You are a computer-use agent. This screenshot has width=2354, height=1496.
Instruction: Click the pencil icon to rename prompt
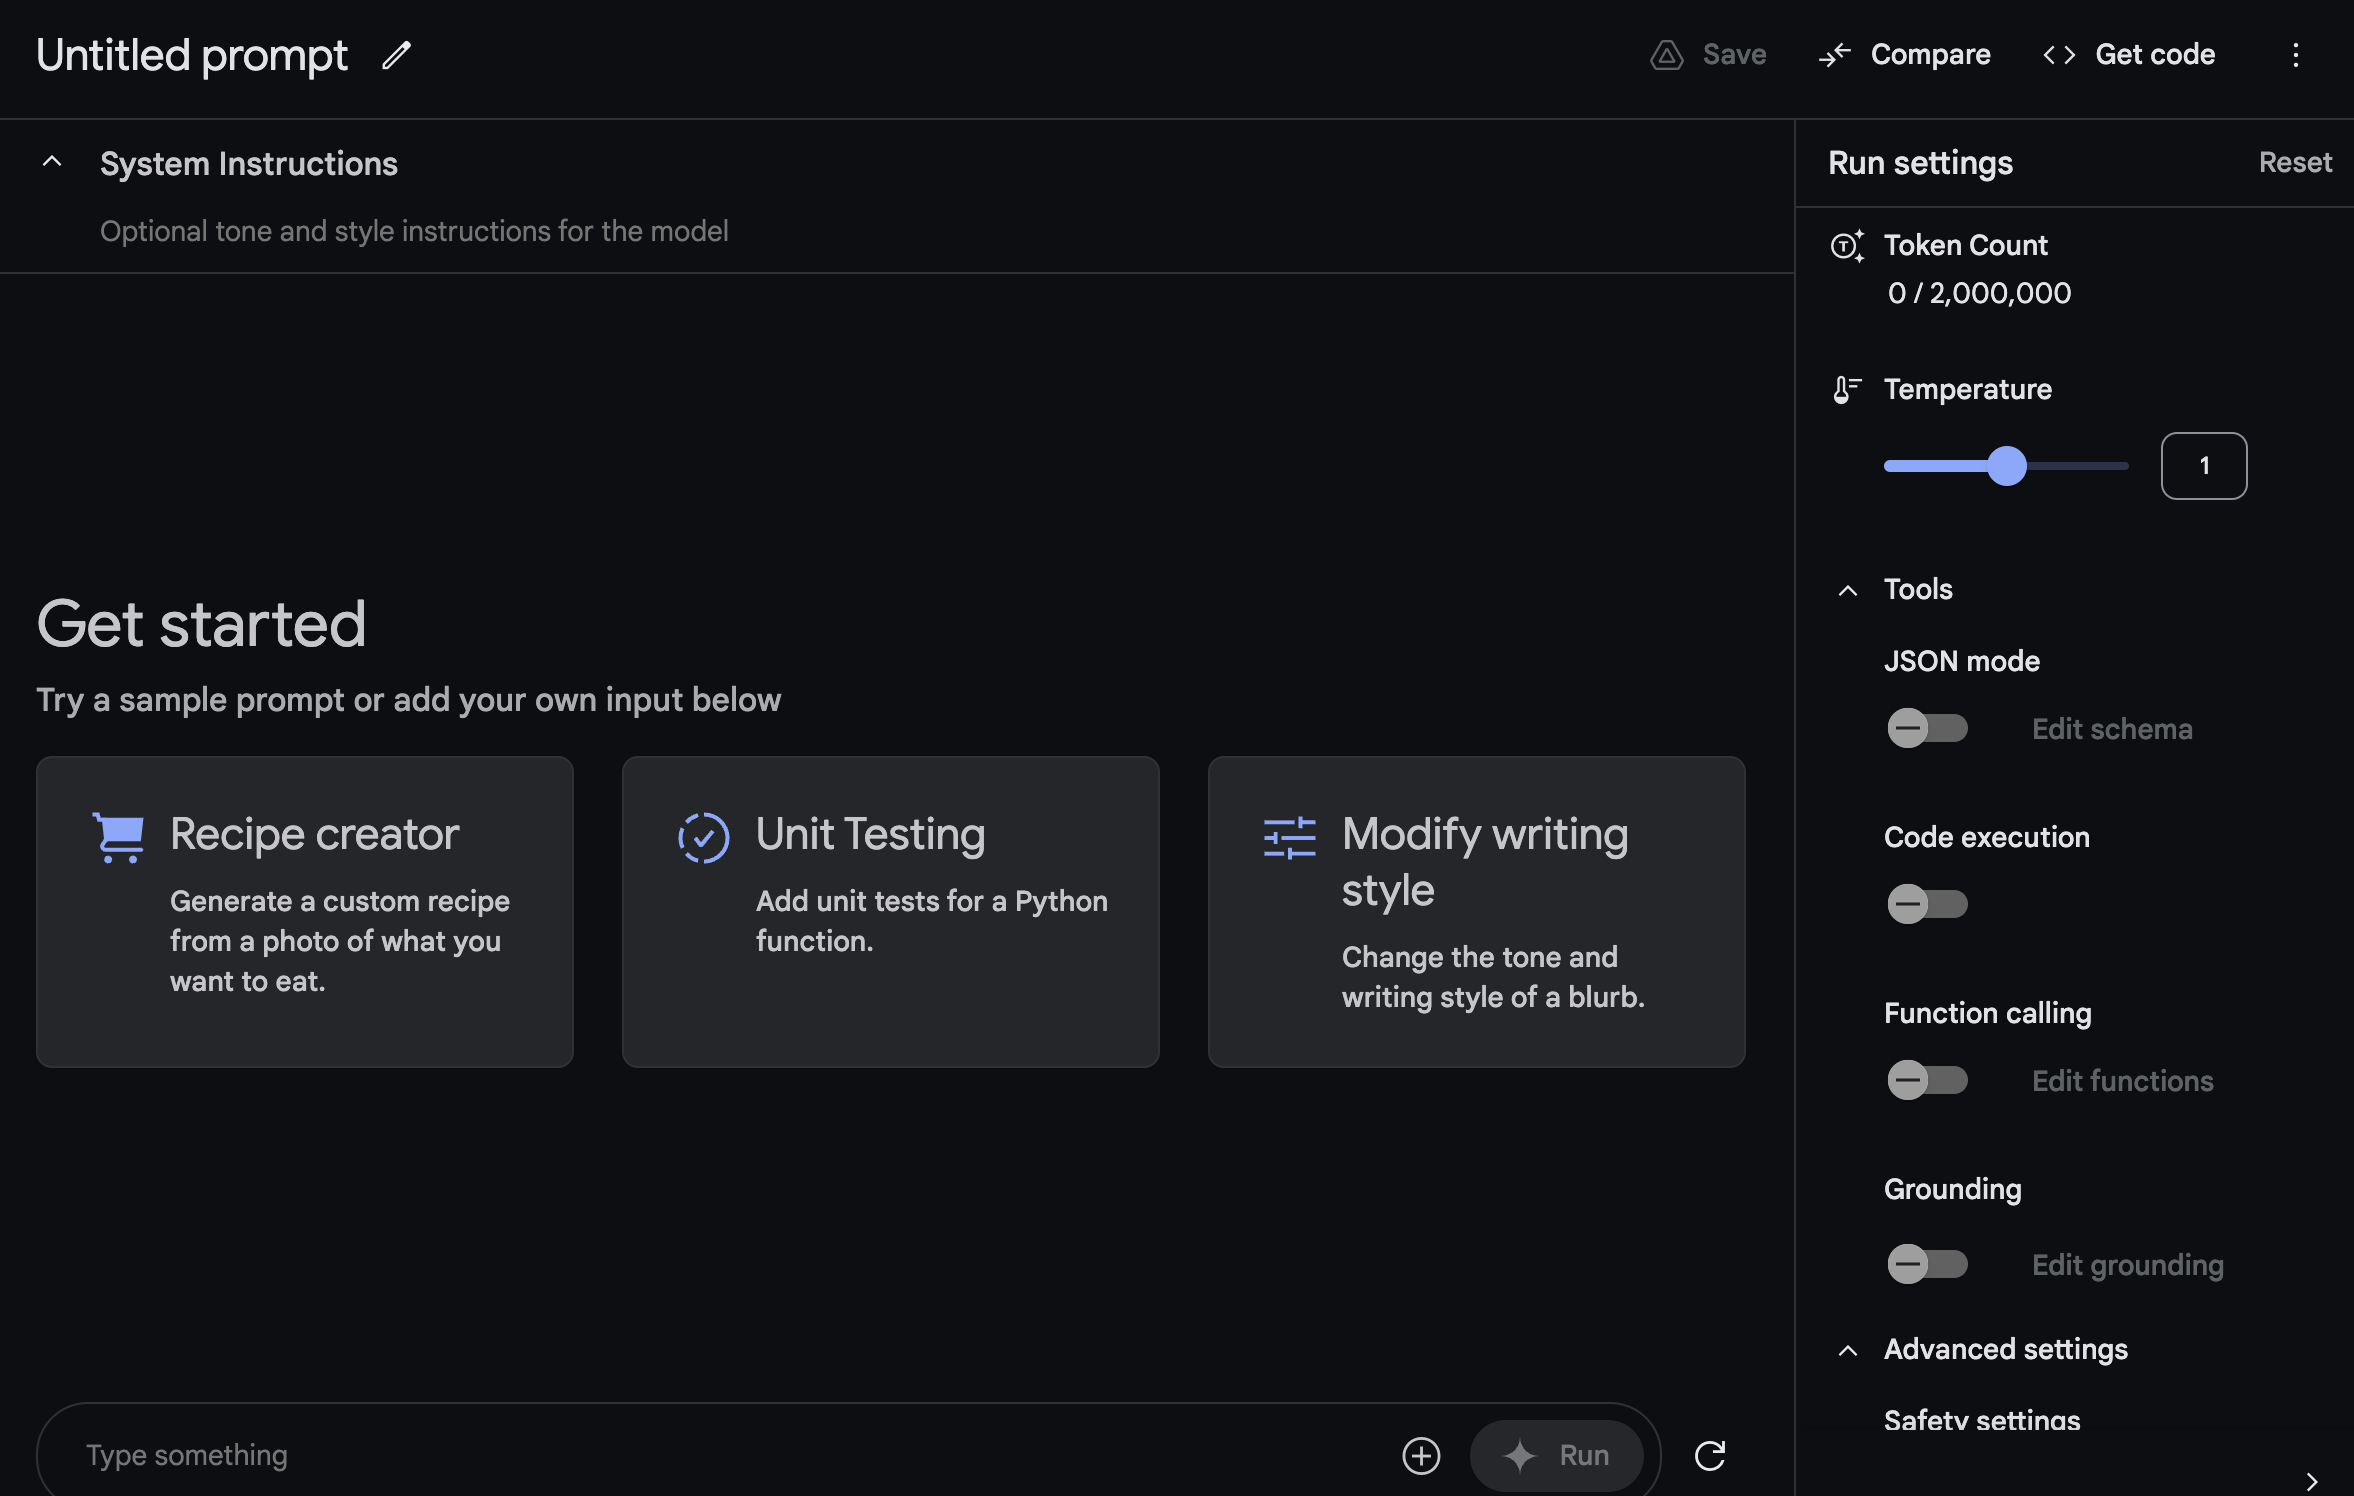point(397,55)
